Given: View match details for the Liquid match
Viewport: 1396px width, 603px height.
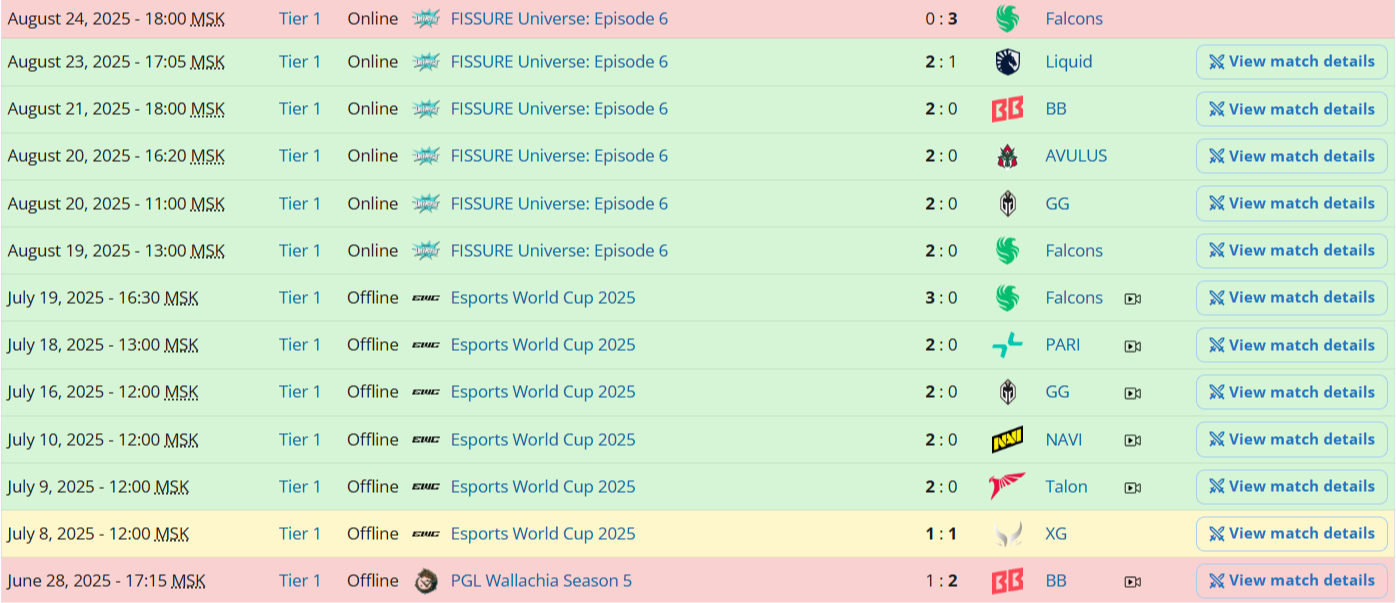Looking at the screenshot, I should point(1291,62).
